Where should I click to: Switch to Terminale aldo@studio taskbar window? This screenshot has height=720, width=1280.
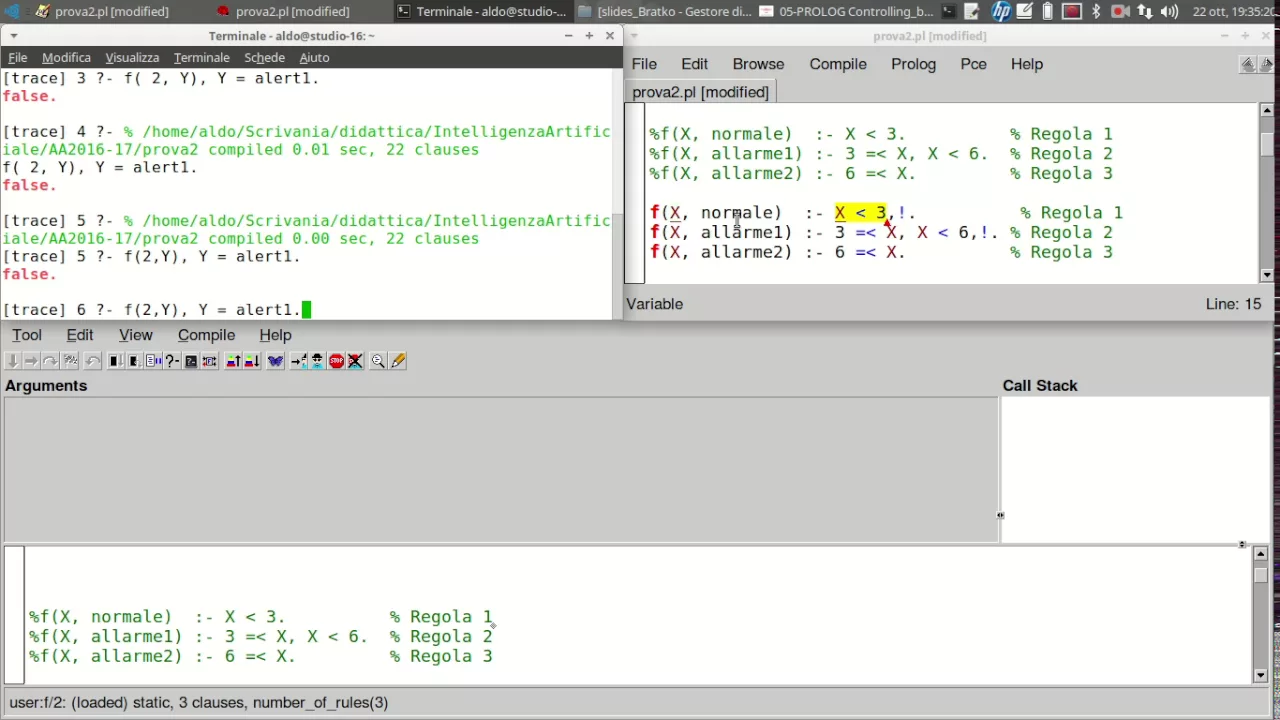point(480,12)
